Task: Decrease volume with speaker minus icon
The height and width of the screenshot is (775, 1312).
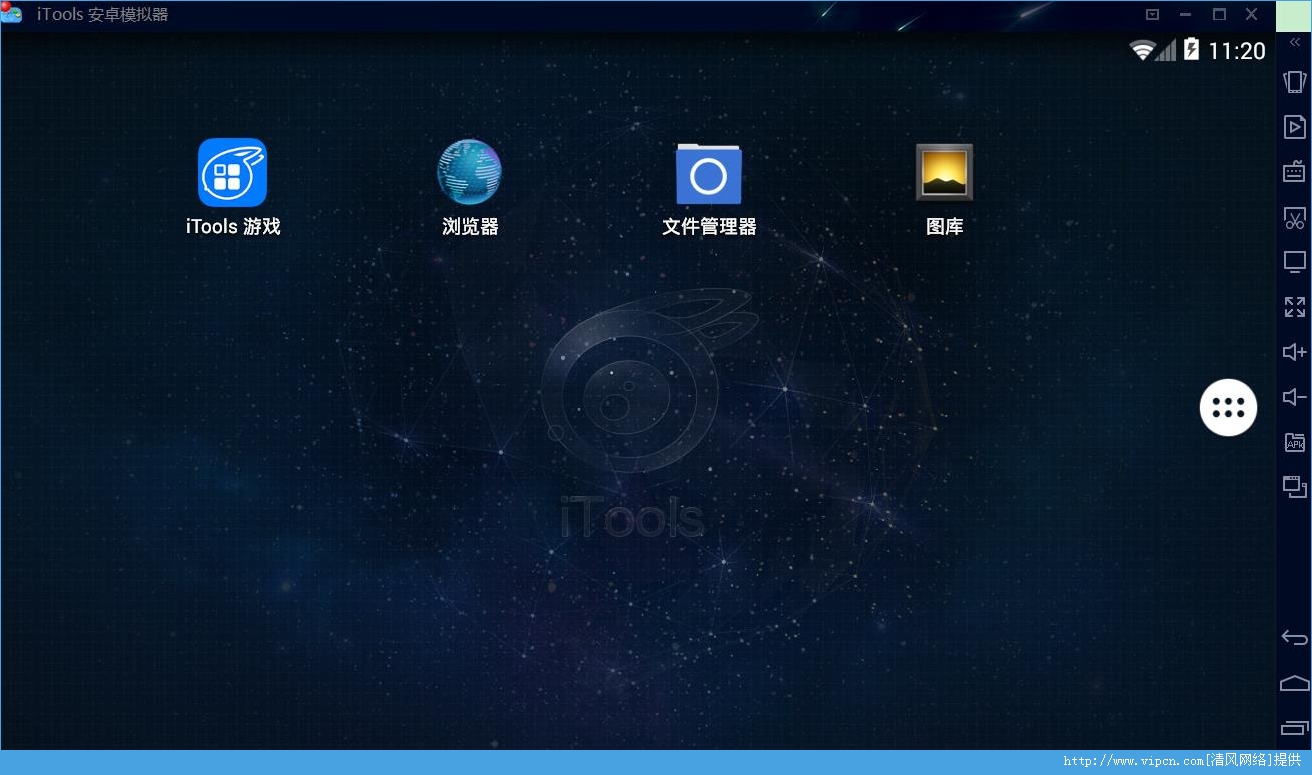Action: coord(1294,397)
